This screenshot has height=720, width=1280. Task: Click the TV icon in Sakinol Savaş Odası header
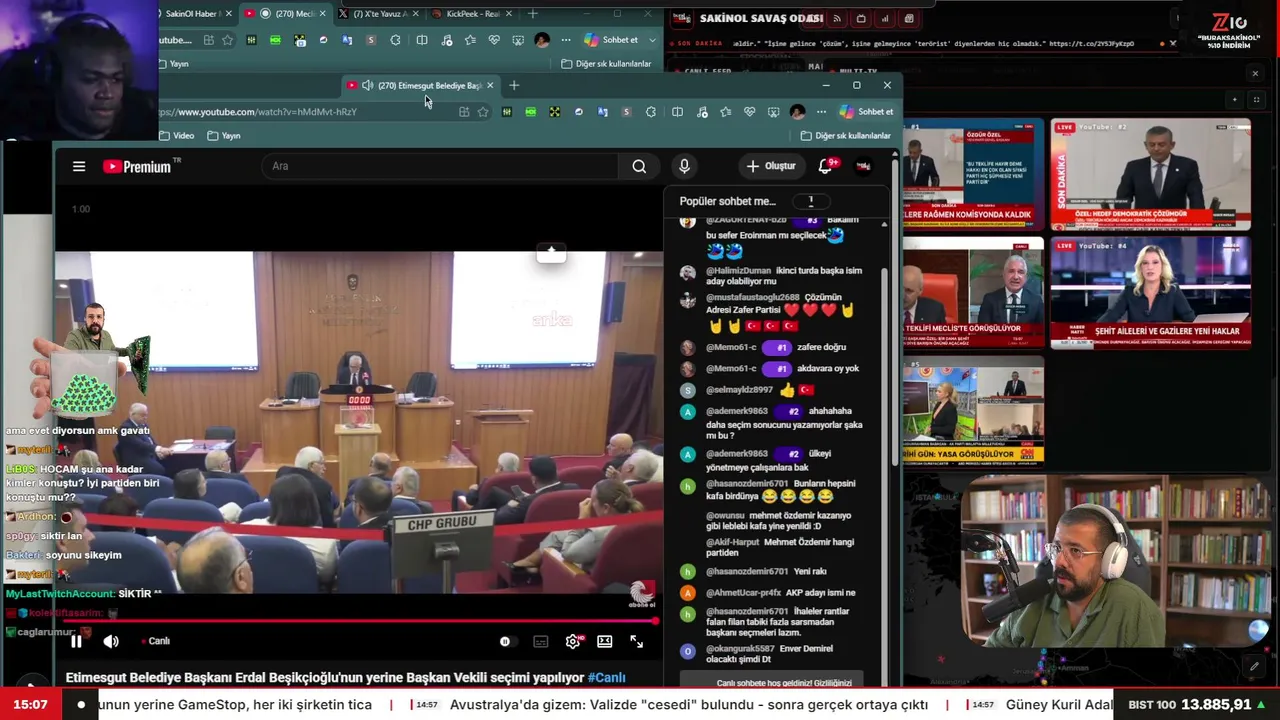tap(862, 19)
